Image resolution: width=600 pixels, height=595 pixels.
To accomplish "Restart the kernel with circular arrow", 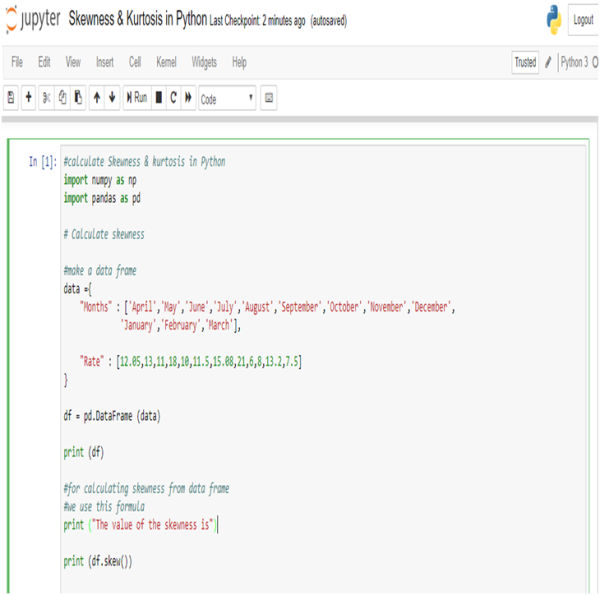I will click(173, 99).
